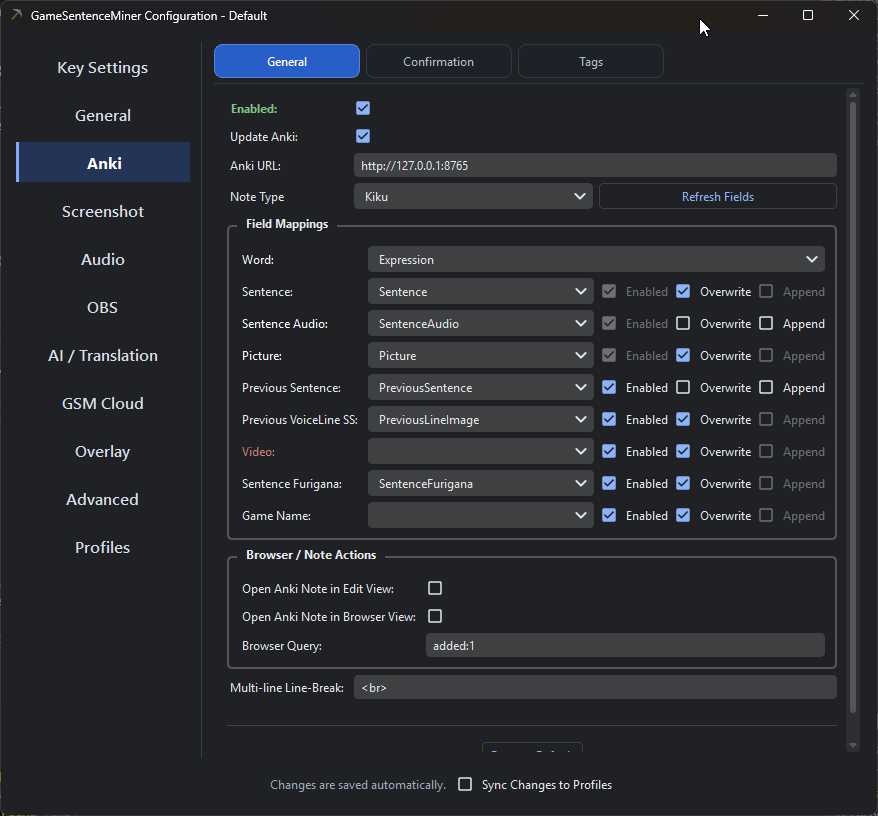The height and width of the screenshot is (816, 878).
Task: Toggle Enabled for Sentence Furigana
Action: 609,483
